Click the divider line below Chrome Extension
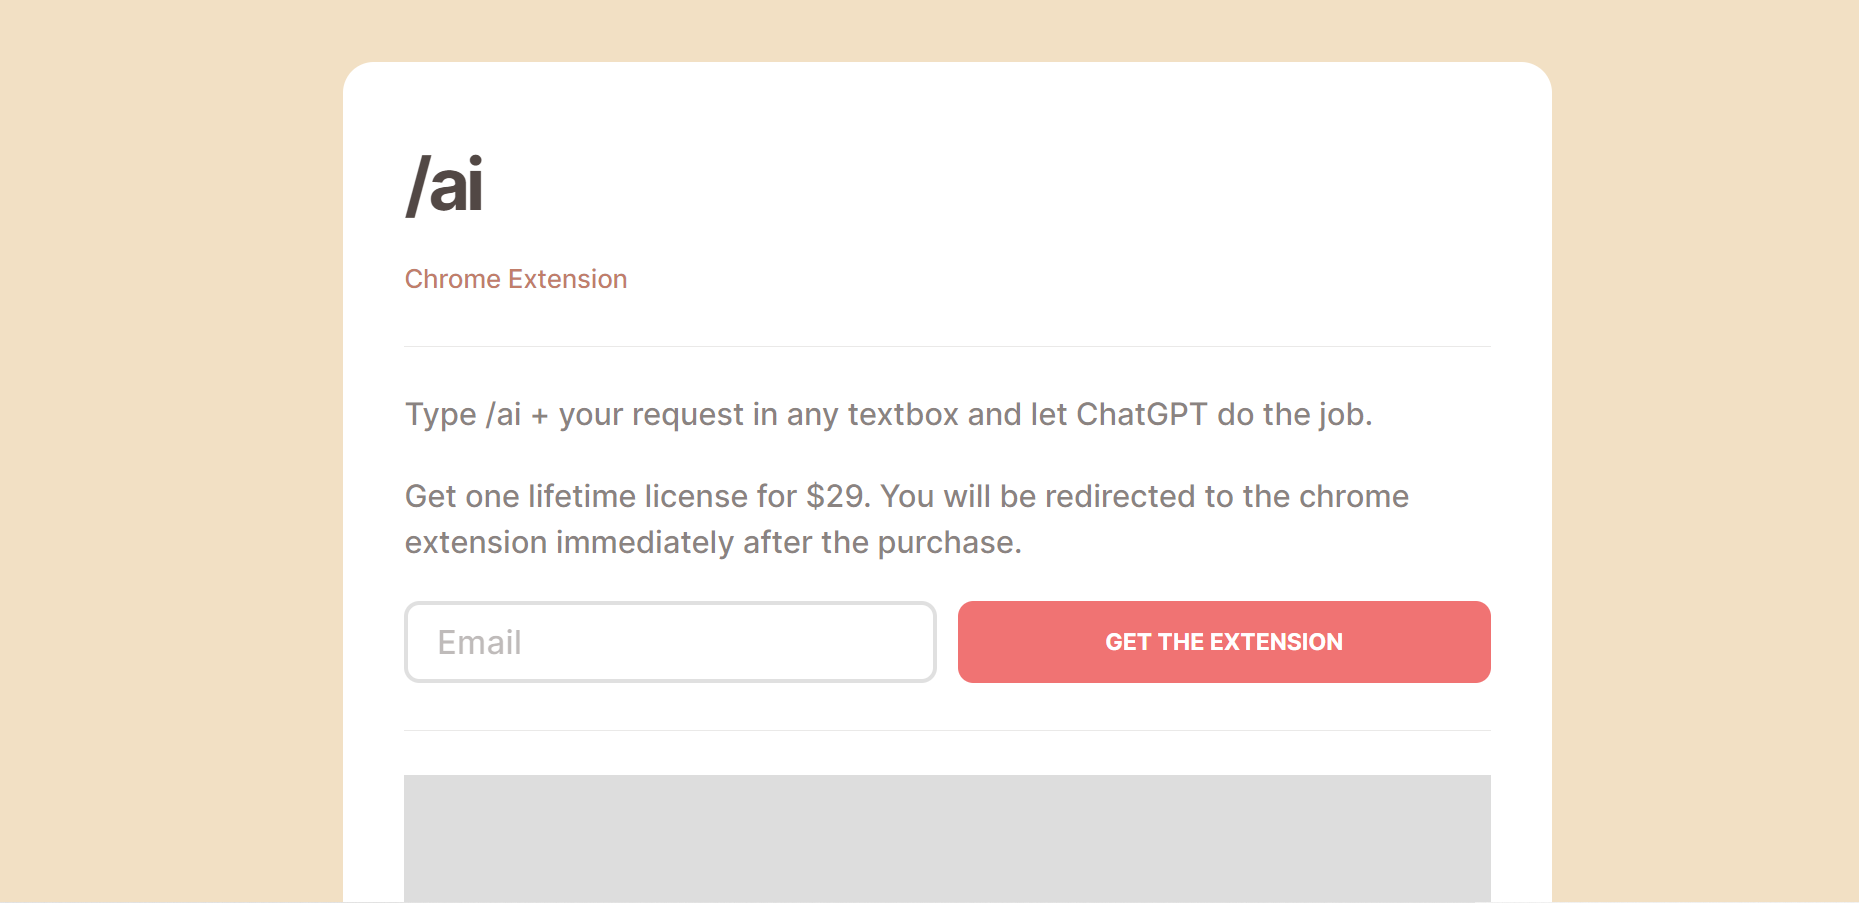 (947, 347)
